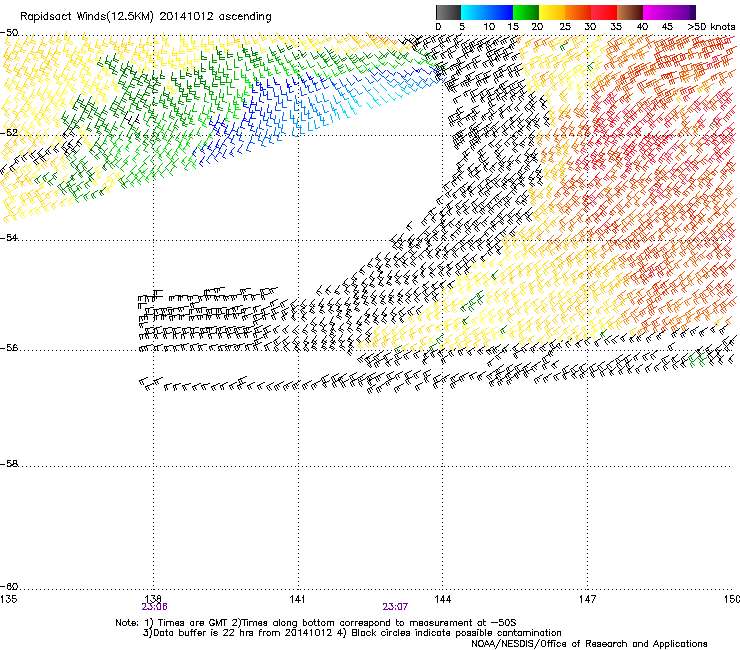Click the 'Times are GMT' note line
740x650 pixels.
[x=315, y=623]
